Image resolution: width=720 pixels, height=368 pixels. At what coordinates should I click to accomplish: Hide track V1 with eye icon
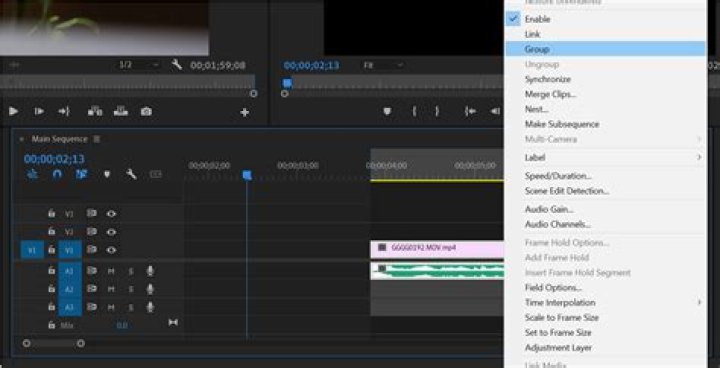coord(111,250)
